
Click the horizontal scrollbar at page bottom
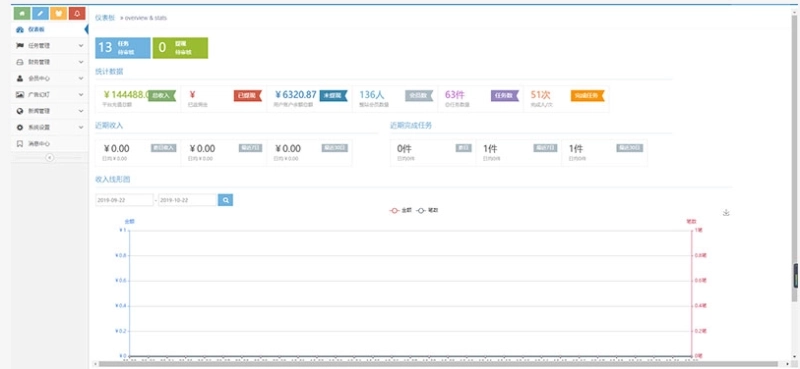(439, 364)
